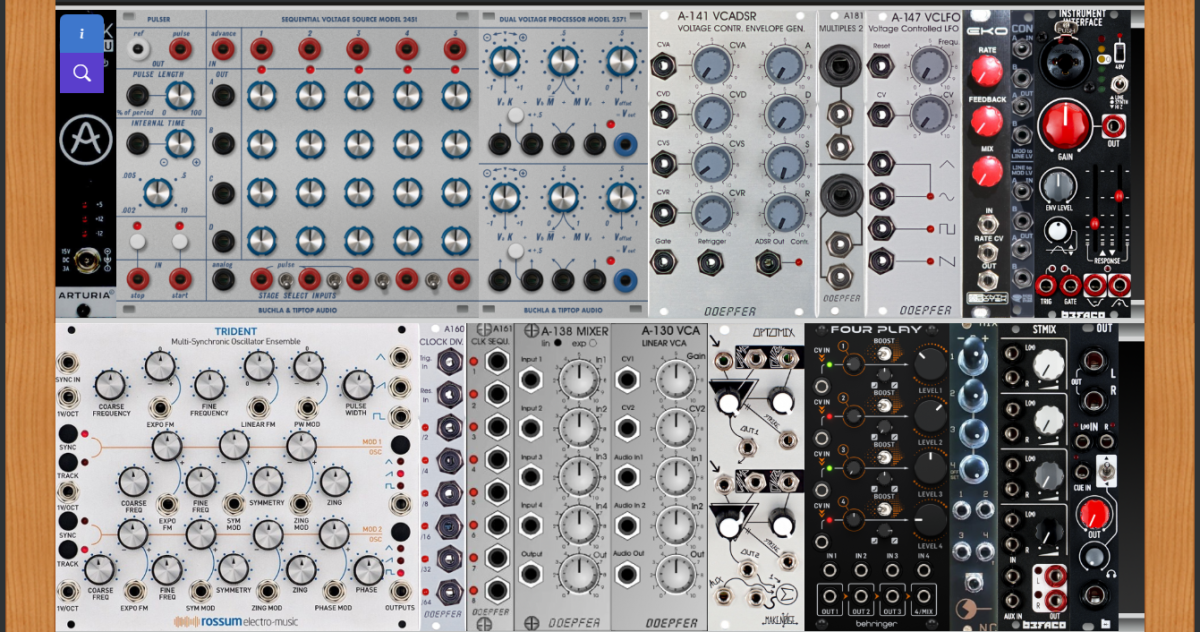The width and height of the screenshot is (1200, 632).
Task: Click upper blue Vout jack on Model 257t
Action: [x=626, y=146]
